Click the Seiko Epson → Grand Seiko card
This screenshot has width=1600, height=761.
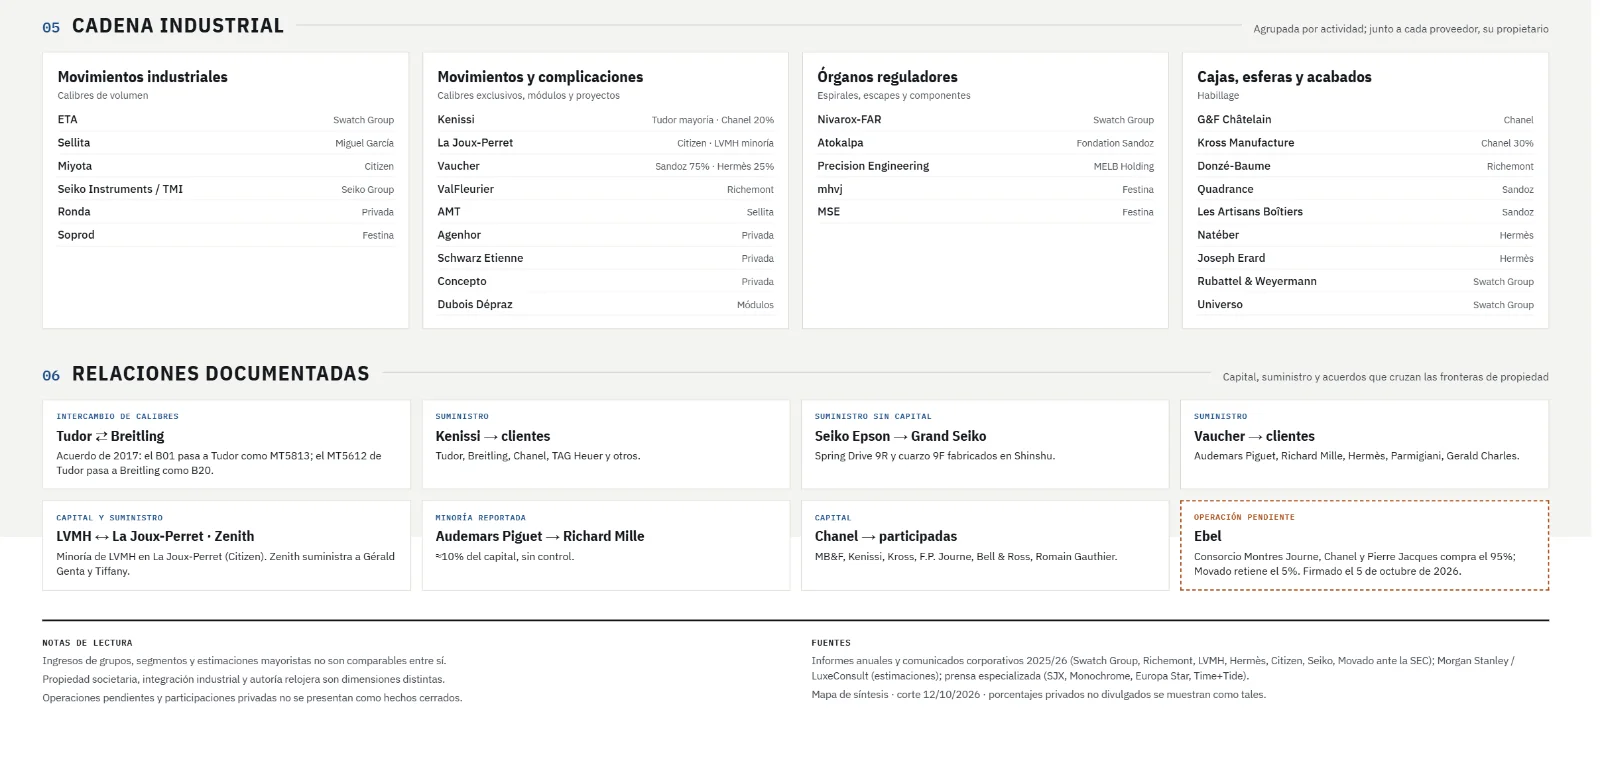tap(985, 444)
